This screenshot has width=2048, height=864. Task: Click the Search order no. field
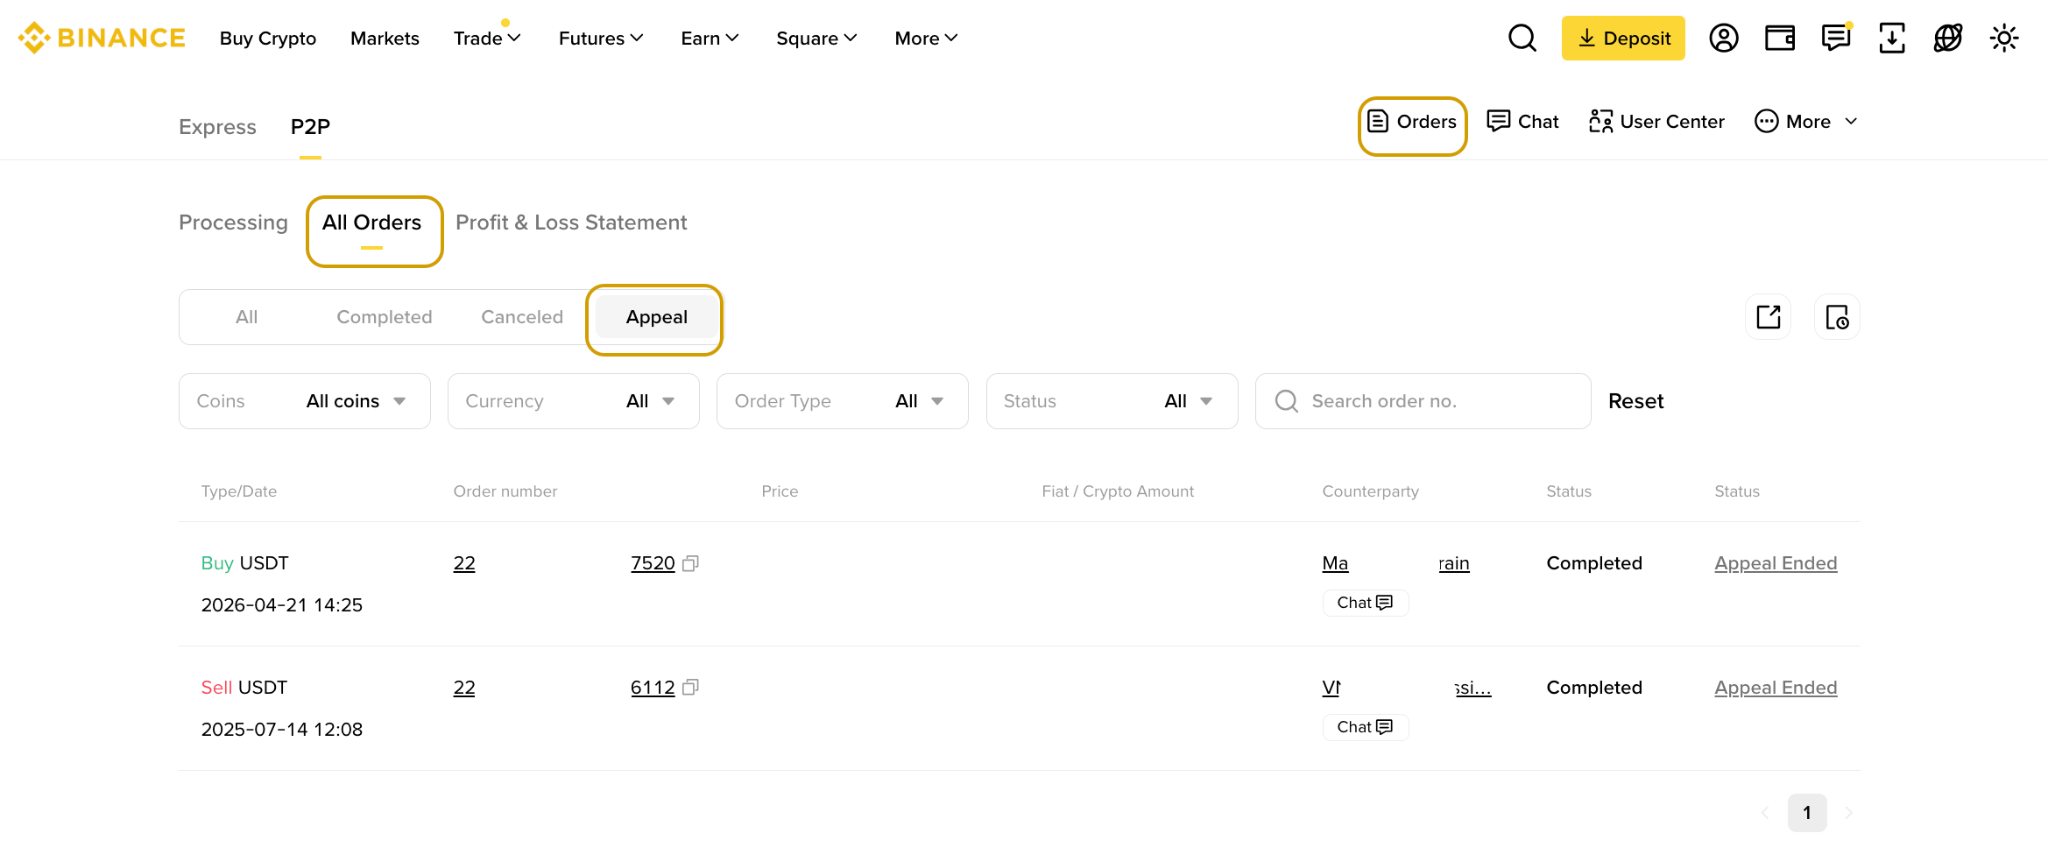(1422, 401)
